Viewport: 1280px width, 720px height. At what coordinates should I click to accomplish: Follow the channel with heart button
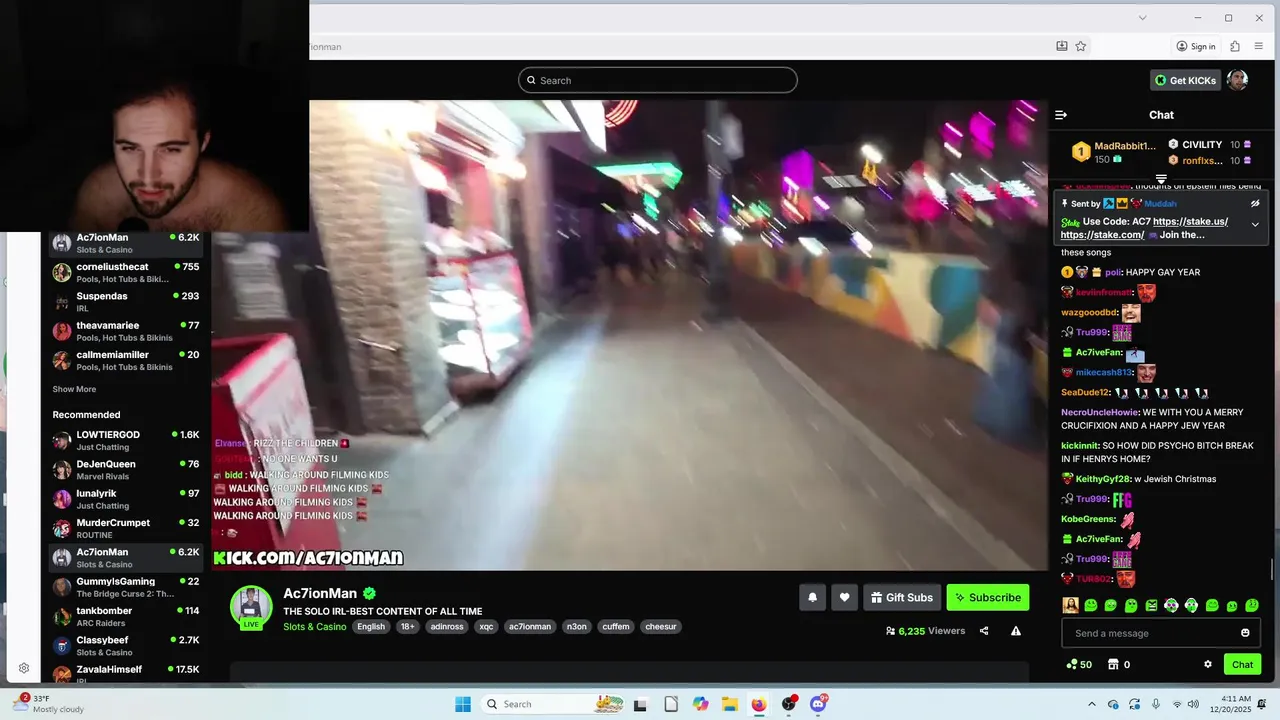pyautogui.click(x=844, y=597)
